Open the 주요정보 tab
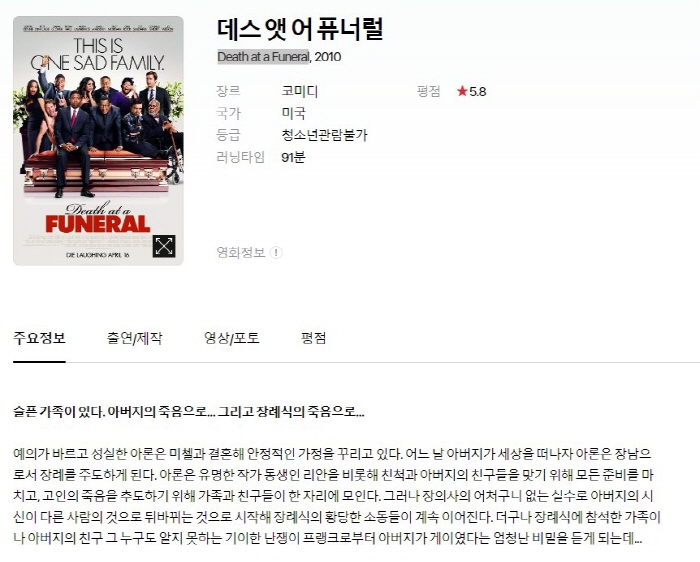 [x=39, y=338]
